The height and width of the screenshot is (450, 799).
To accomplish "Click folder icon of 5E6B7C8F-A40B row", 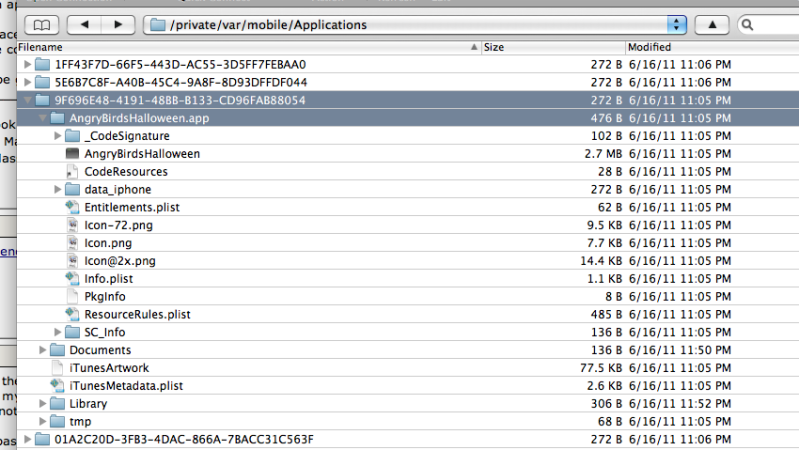I will coord(42,82).
